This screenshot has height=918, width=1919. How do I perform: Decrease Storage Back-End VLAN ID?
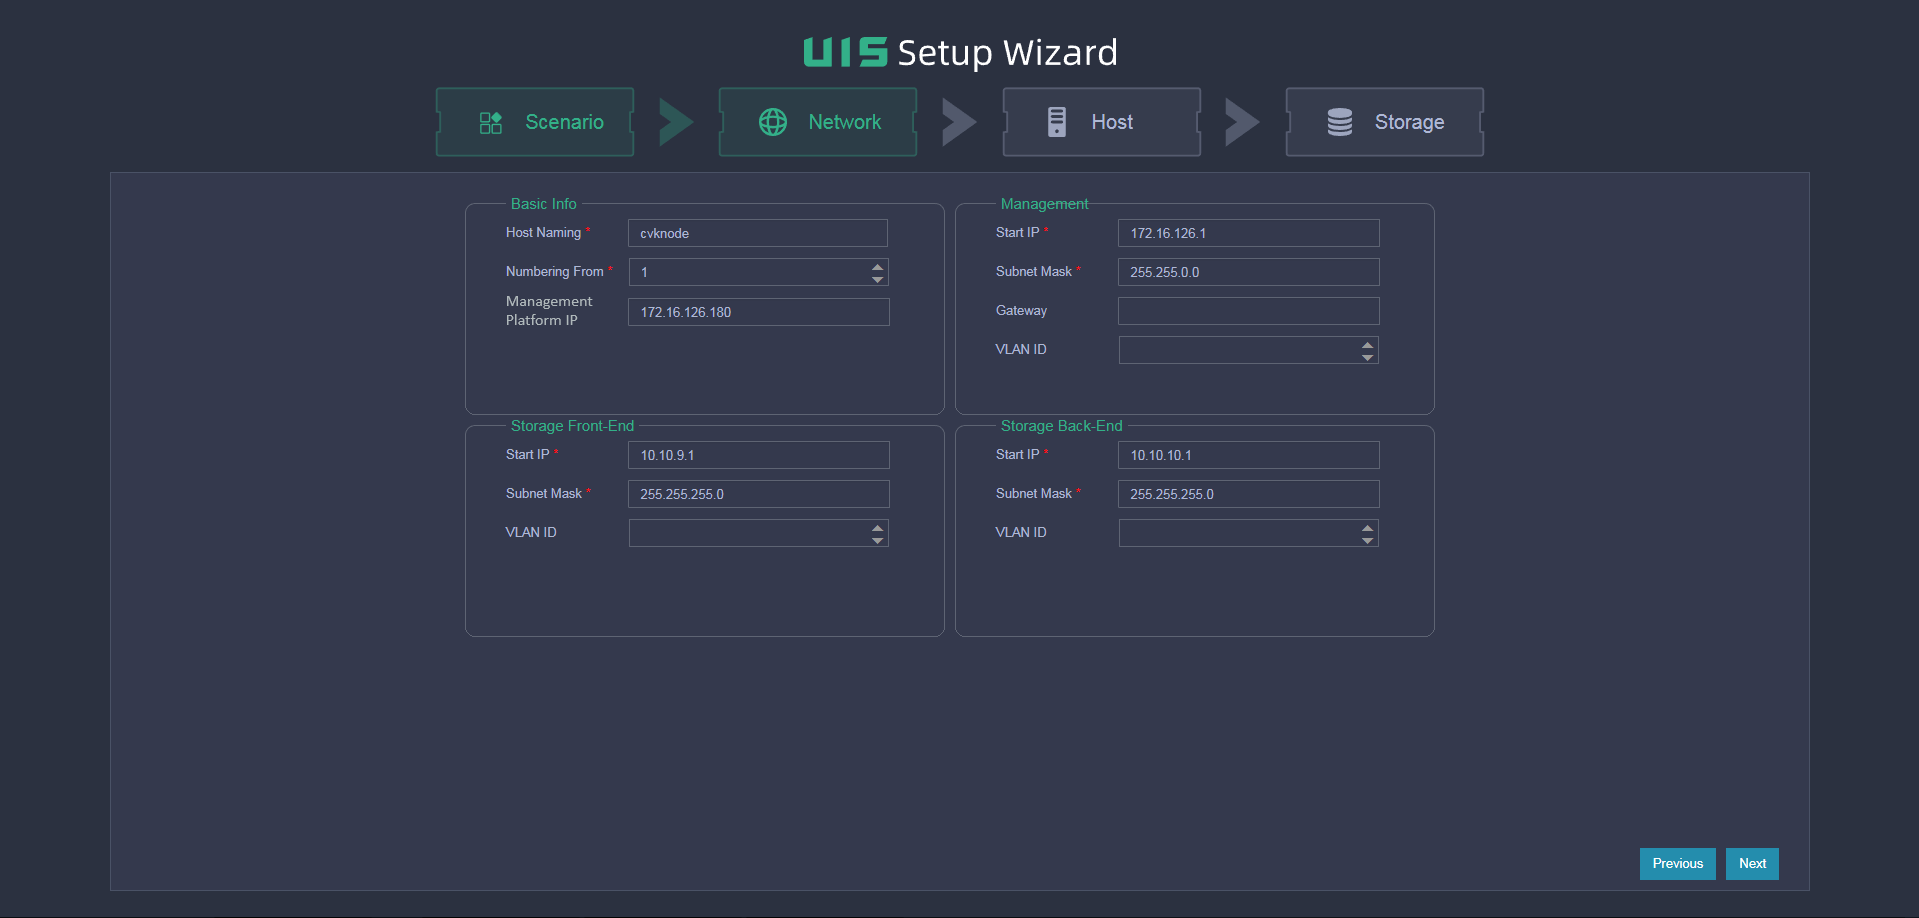(1368, 540)
